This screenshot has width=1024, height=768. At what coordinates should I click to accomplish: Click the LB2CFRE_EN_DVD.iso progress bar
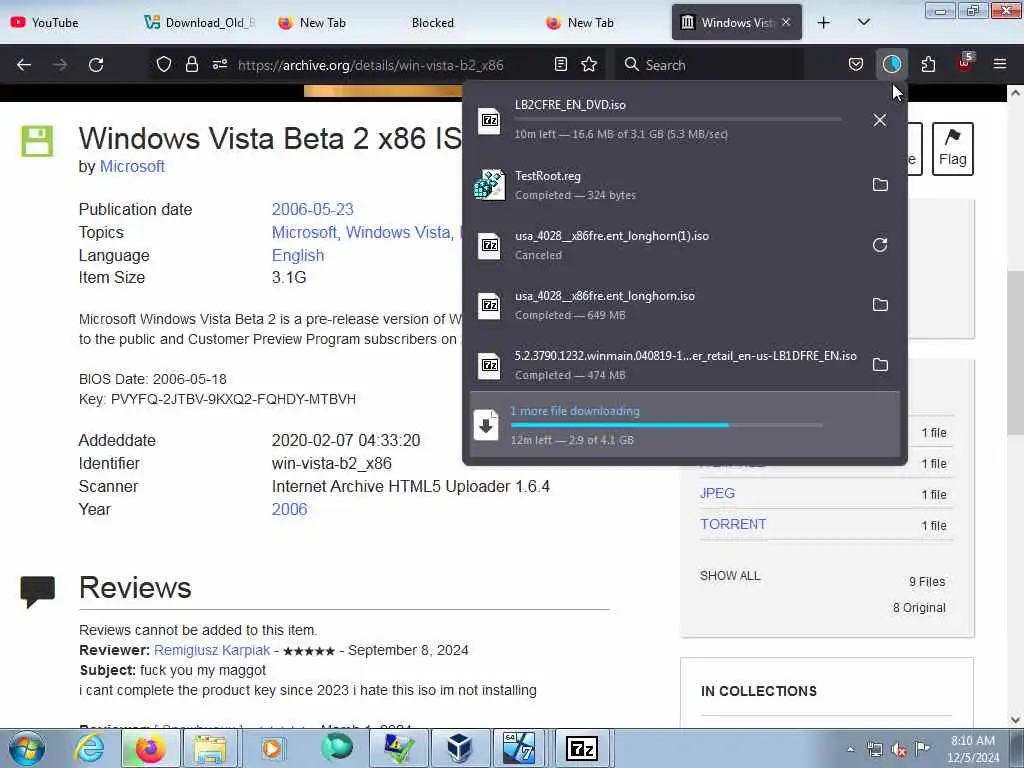(677, 119)
